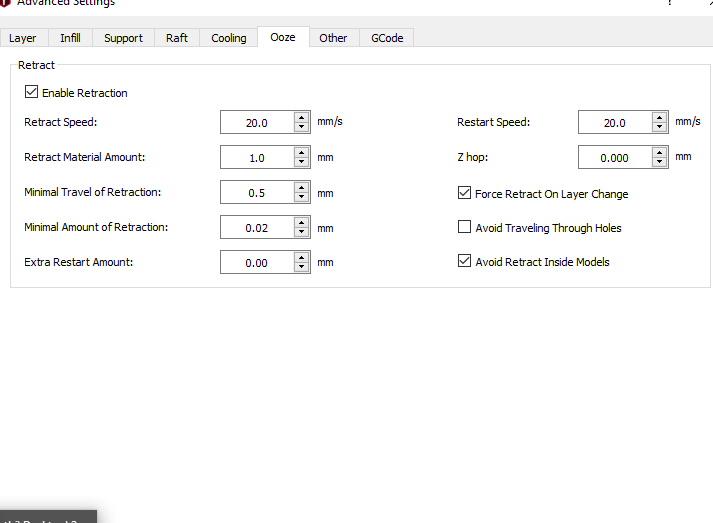Viewport: 713px width, 523px height.
Task: Decrease Z hop with down arrow
Action: [659, 162]
